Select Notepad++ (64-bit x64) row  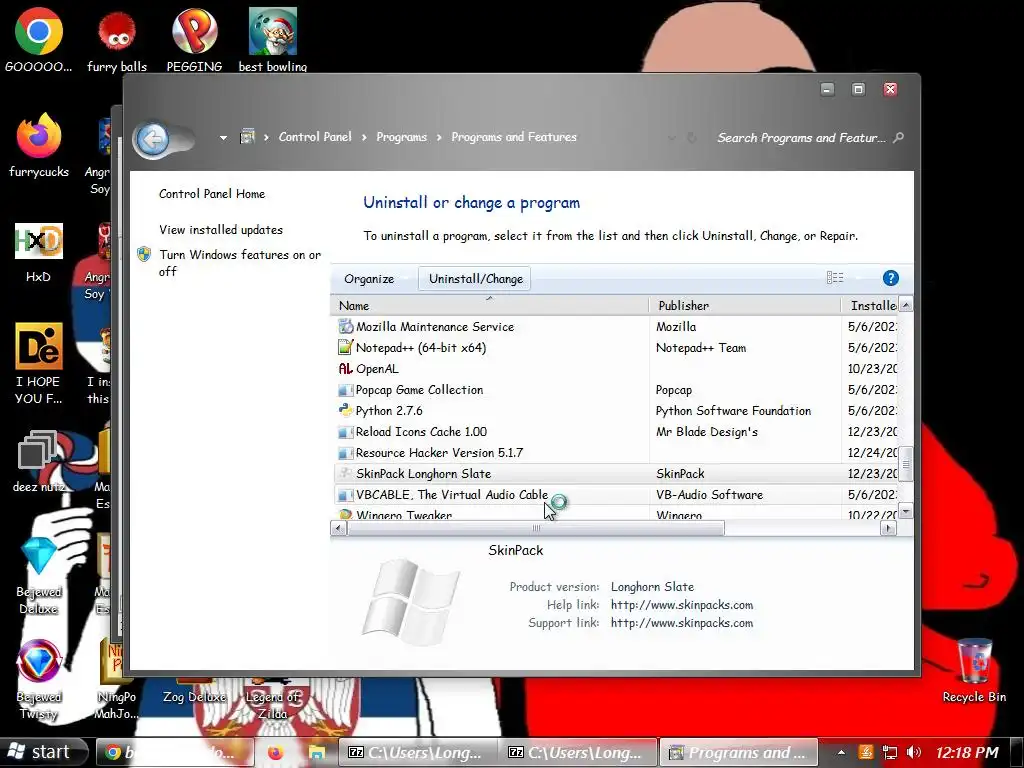point(615,347)
